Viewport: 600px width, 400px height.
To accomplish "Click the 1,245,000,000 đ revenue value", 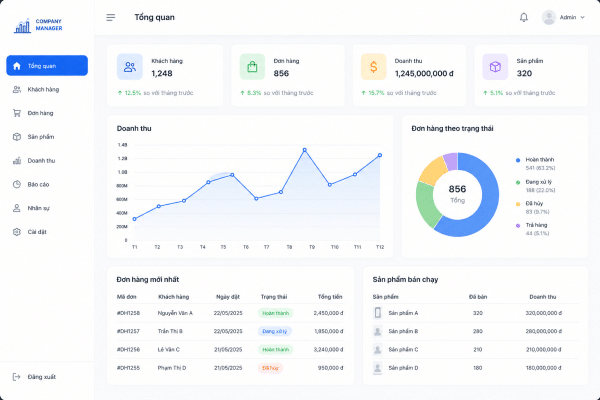I will point(424,73).
